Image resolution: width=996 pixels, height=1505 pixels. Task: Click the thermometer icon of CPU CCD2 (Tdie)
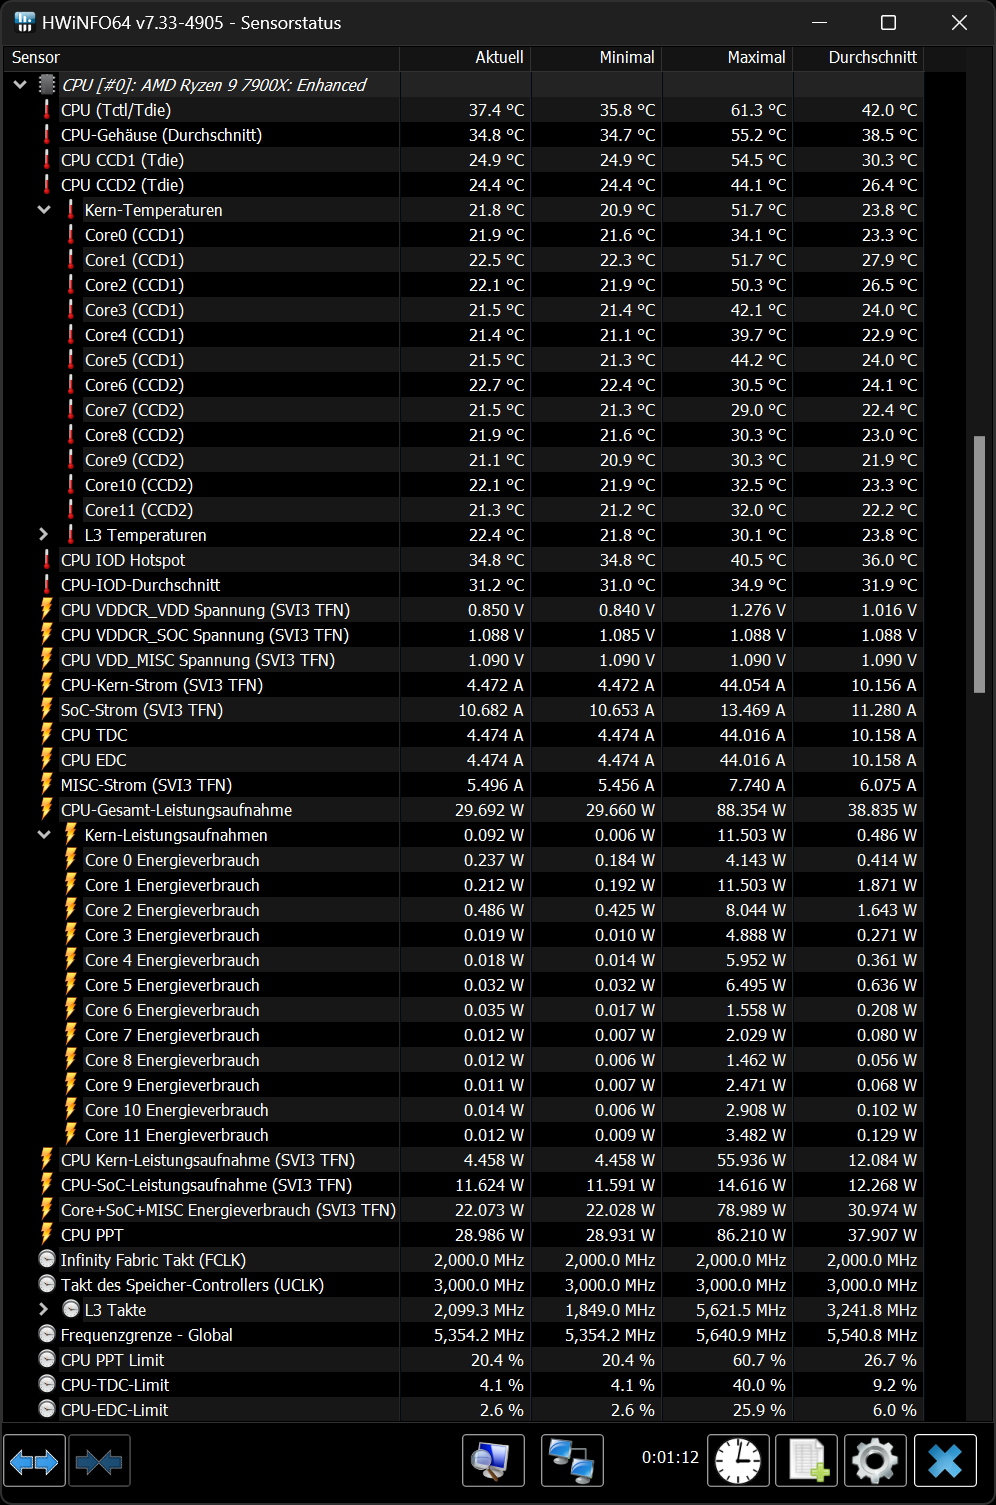[46, 185]
